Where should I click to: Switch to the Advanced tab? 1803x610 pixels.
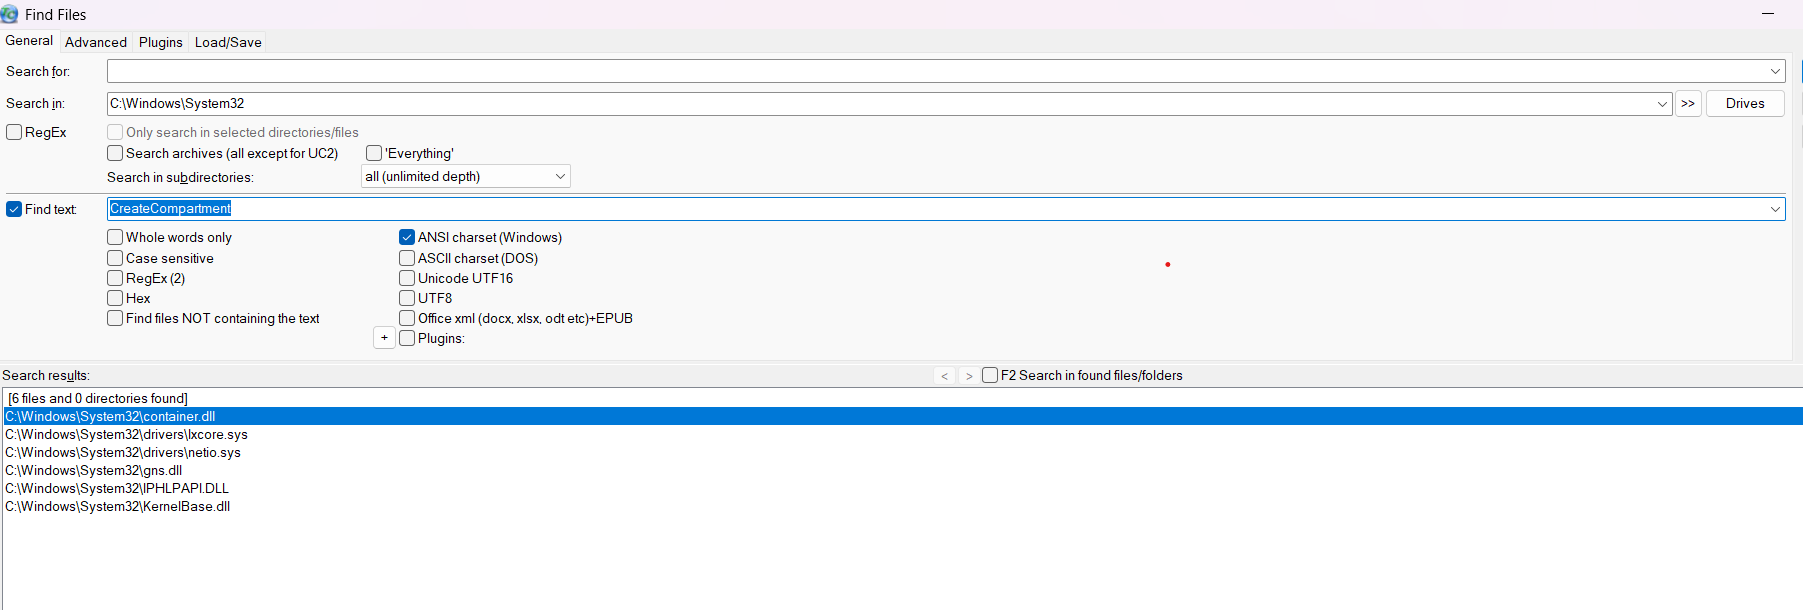click(x=96, y=42)
